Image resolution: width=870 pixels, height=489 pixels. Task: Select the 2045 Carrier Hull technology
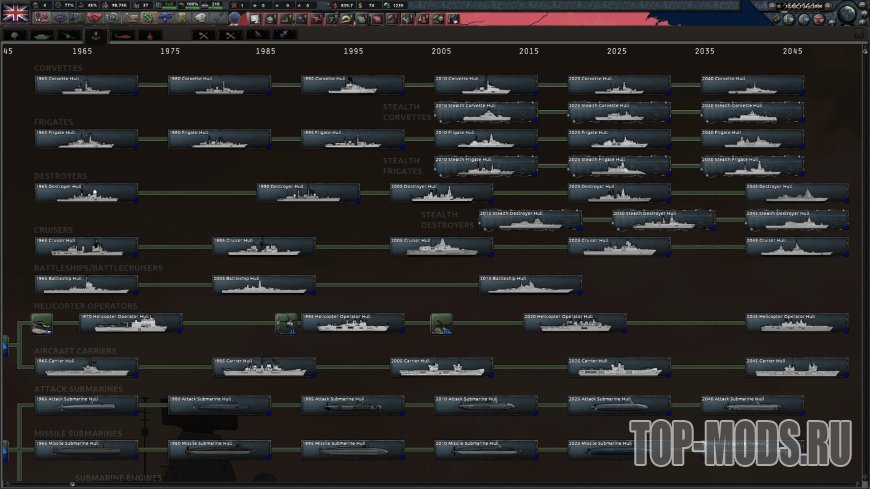(797, 367)
